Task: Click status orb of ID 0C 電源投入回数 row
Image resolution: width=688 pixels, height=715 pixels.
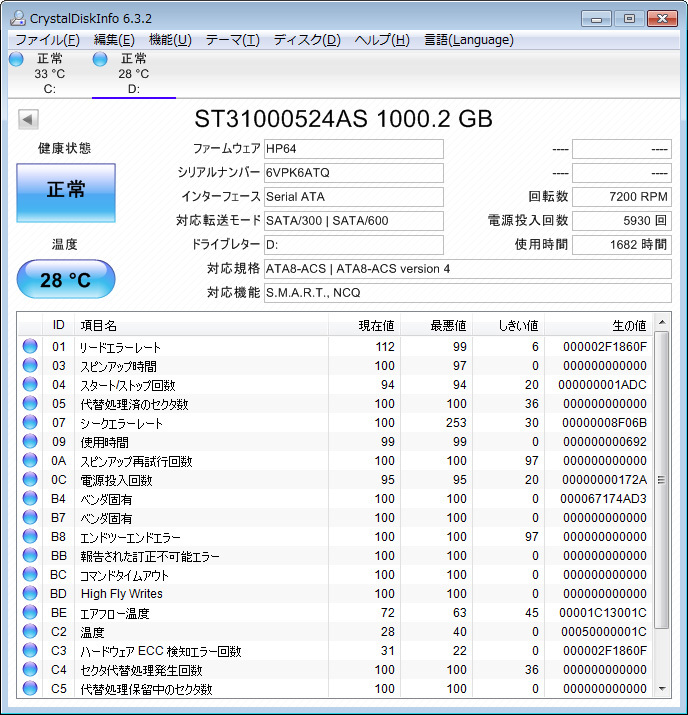Action: tap(30, 479)
